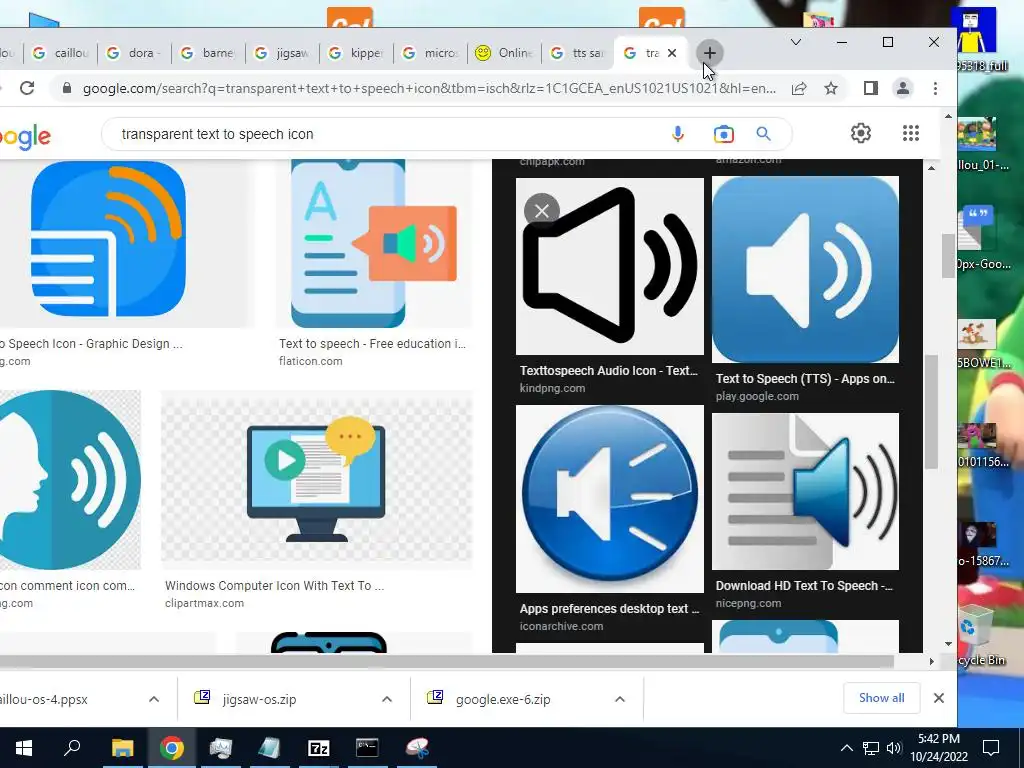Open Google quick settings gear
Image resolution: width=1024 pixels, height=768 pixels.
click(x=861, y=133)
